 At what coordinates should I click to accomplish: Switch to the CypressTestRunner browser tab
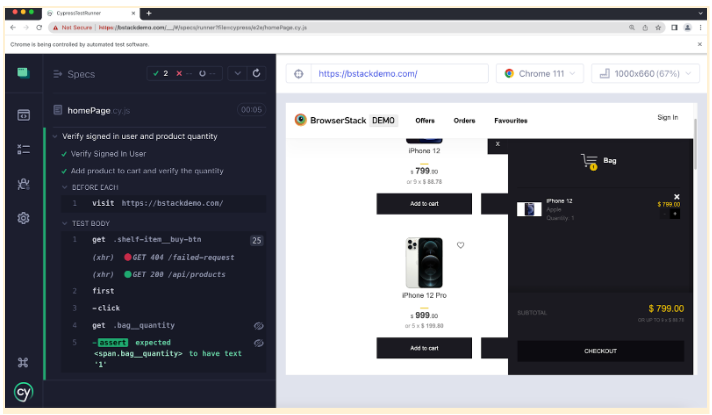91,13
